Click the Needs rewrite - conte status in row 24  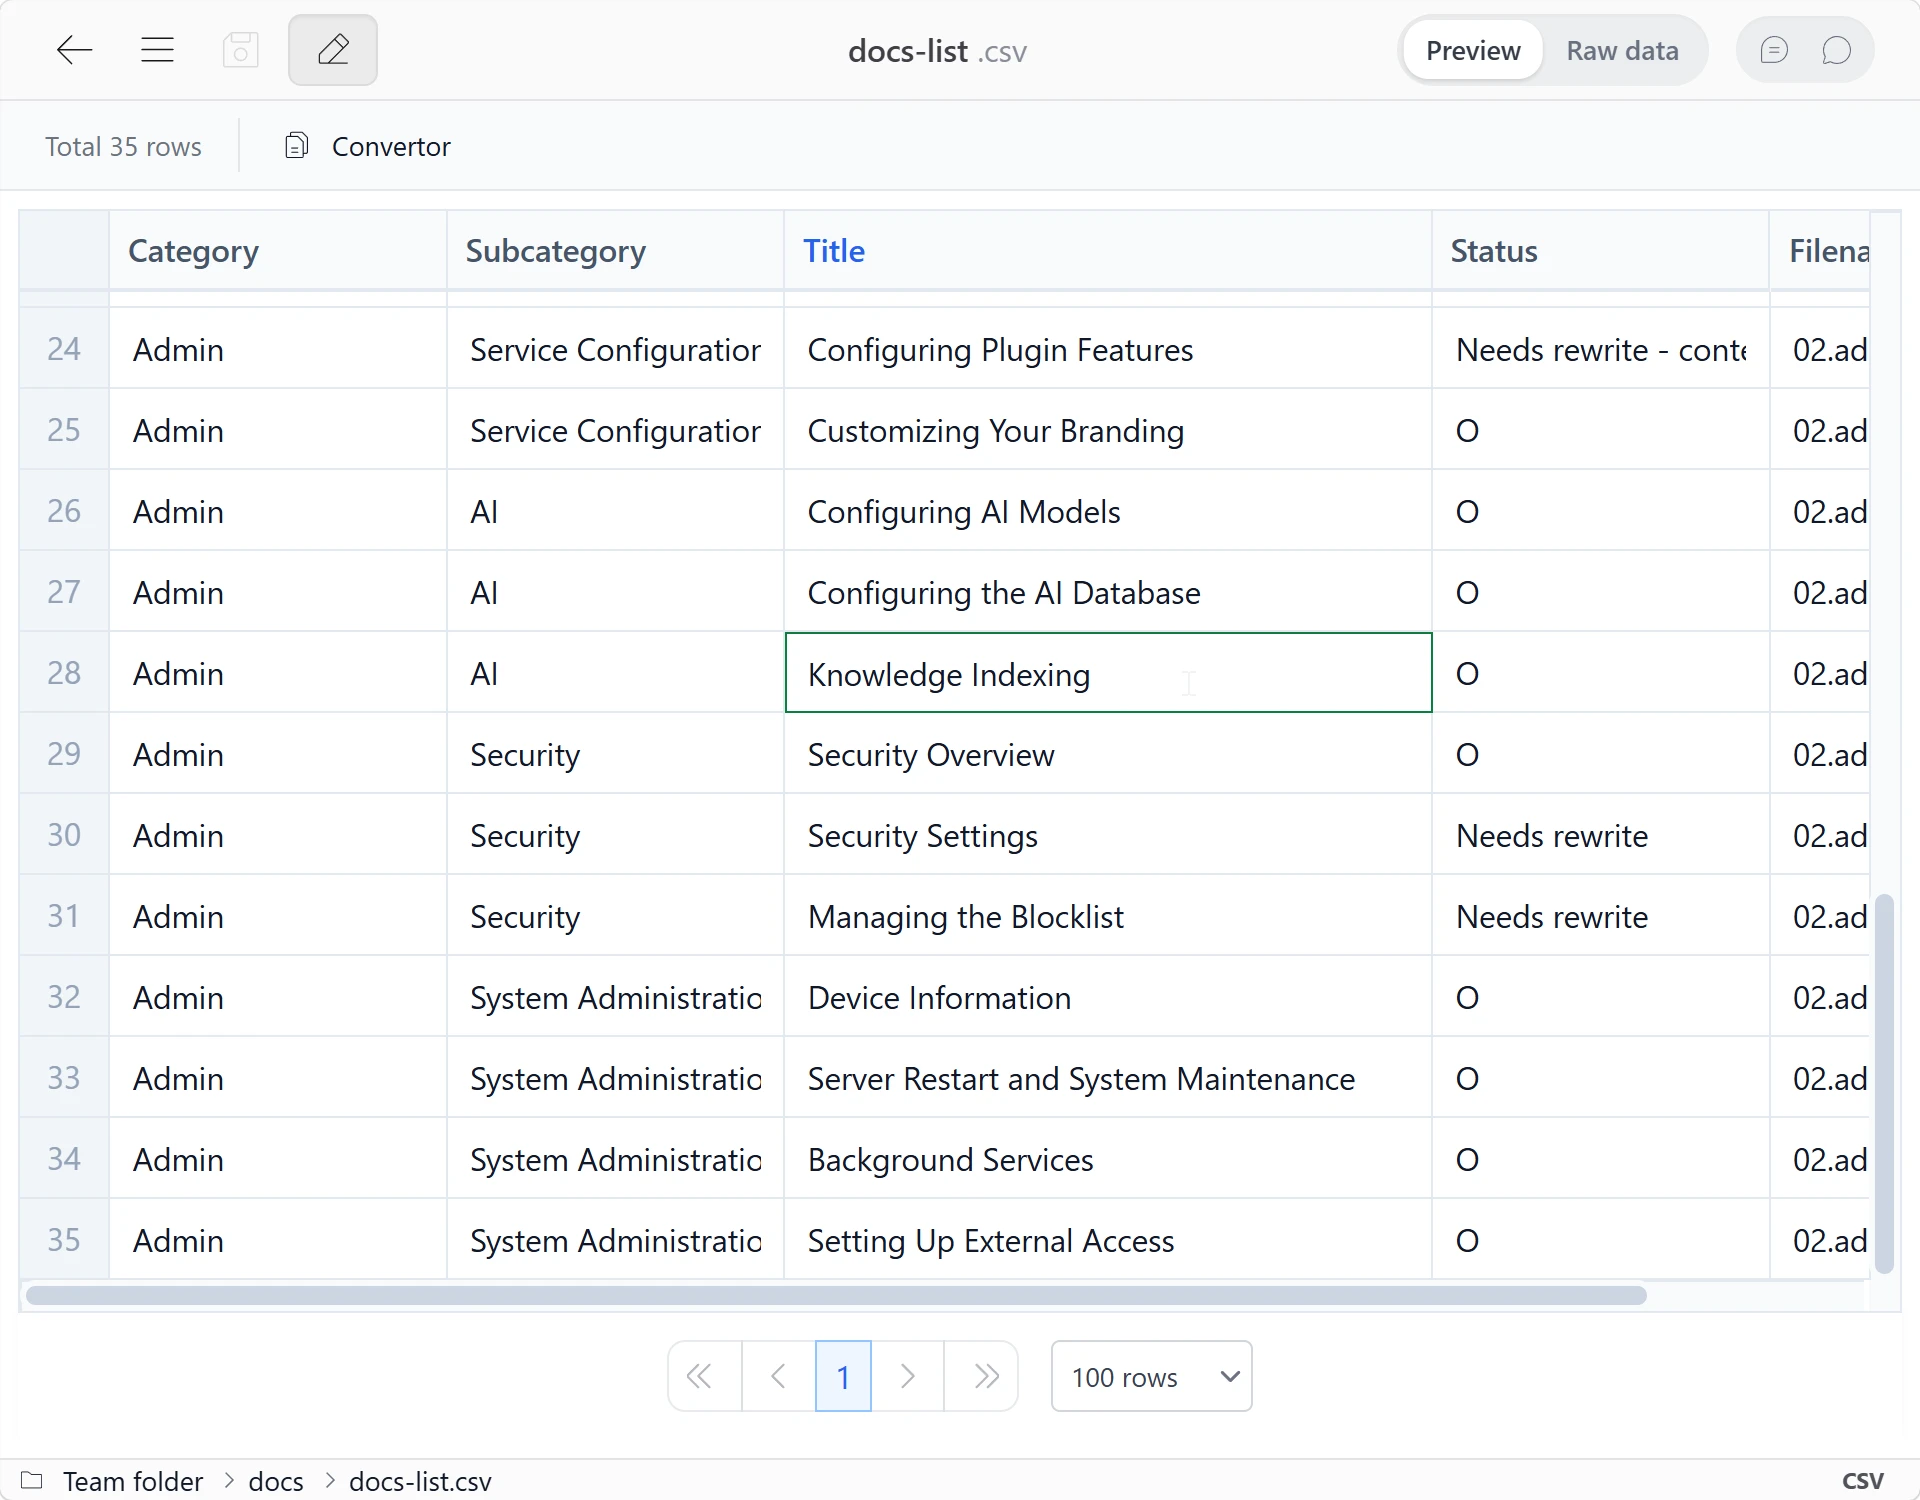click(x=1601, y=349)
